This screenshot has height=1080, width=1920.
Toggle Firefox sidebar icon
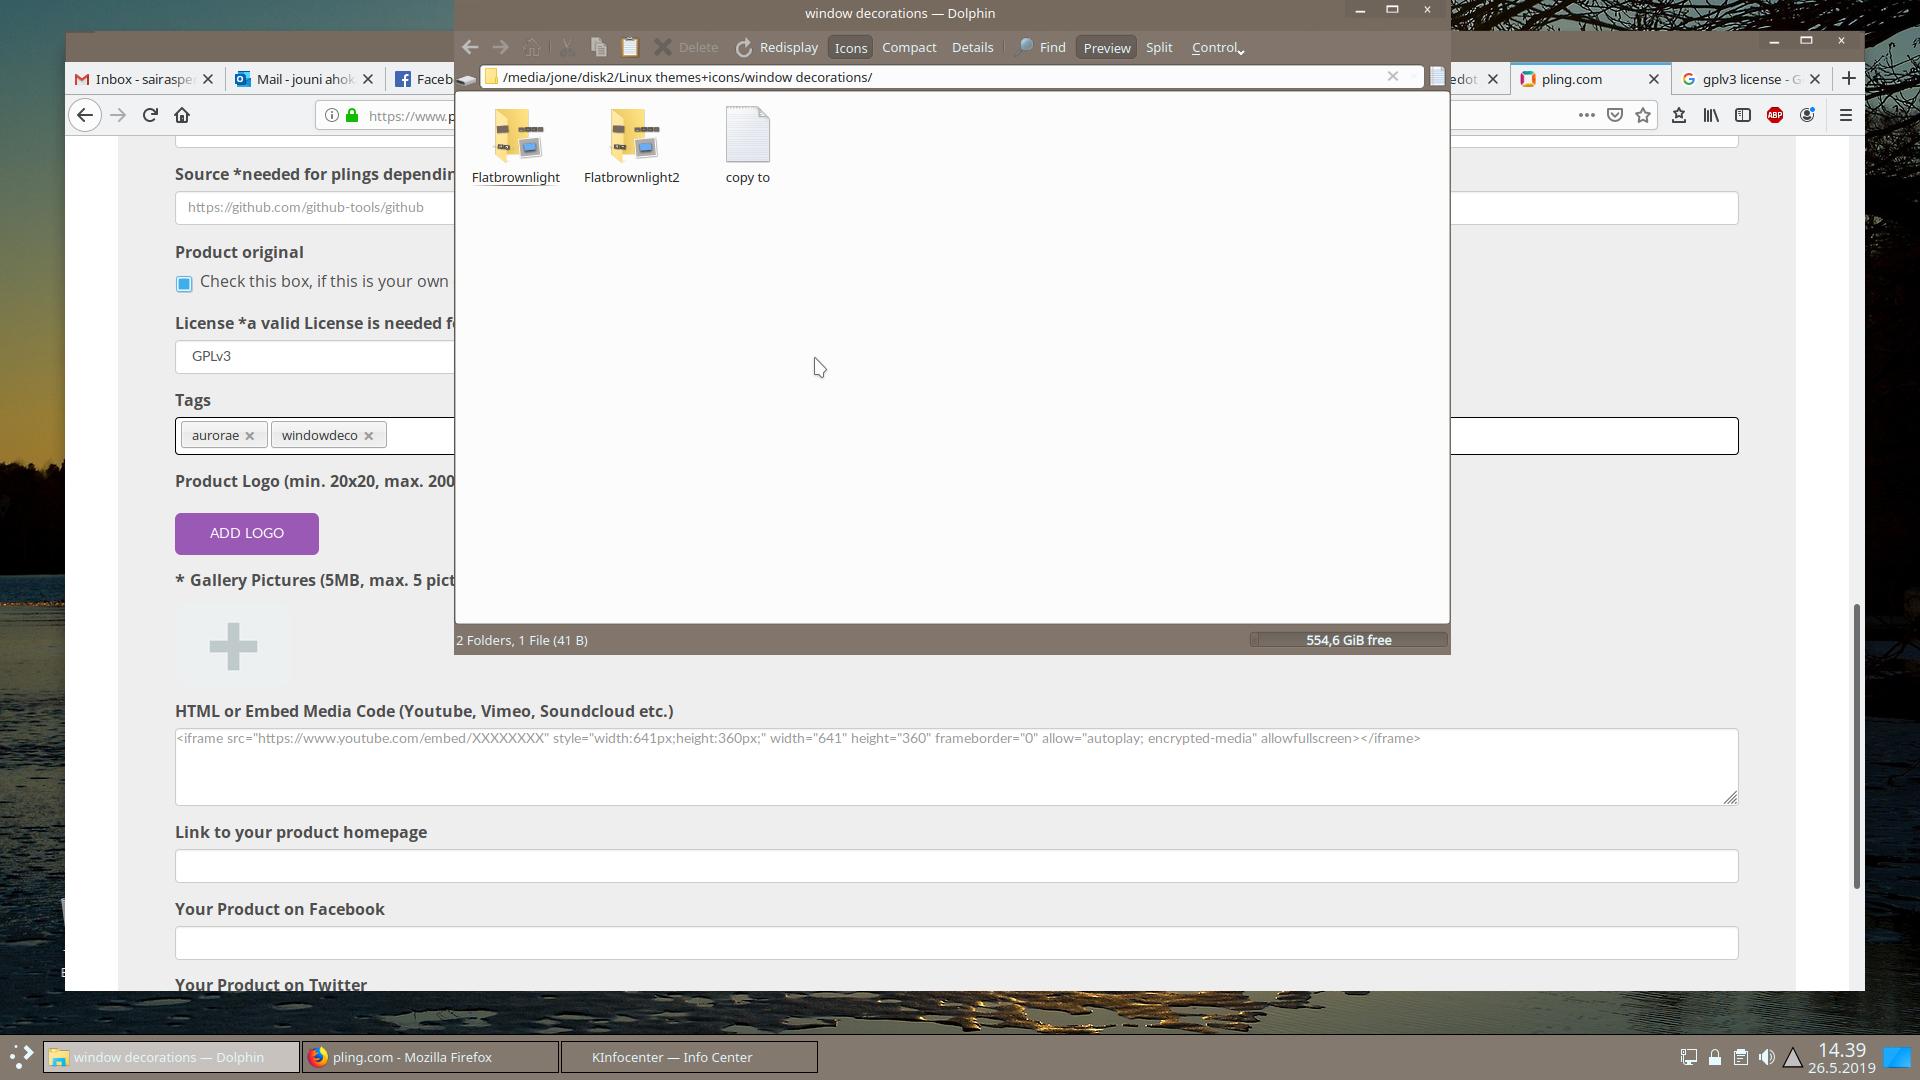click(x=1743, y=115)
